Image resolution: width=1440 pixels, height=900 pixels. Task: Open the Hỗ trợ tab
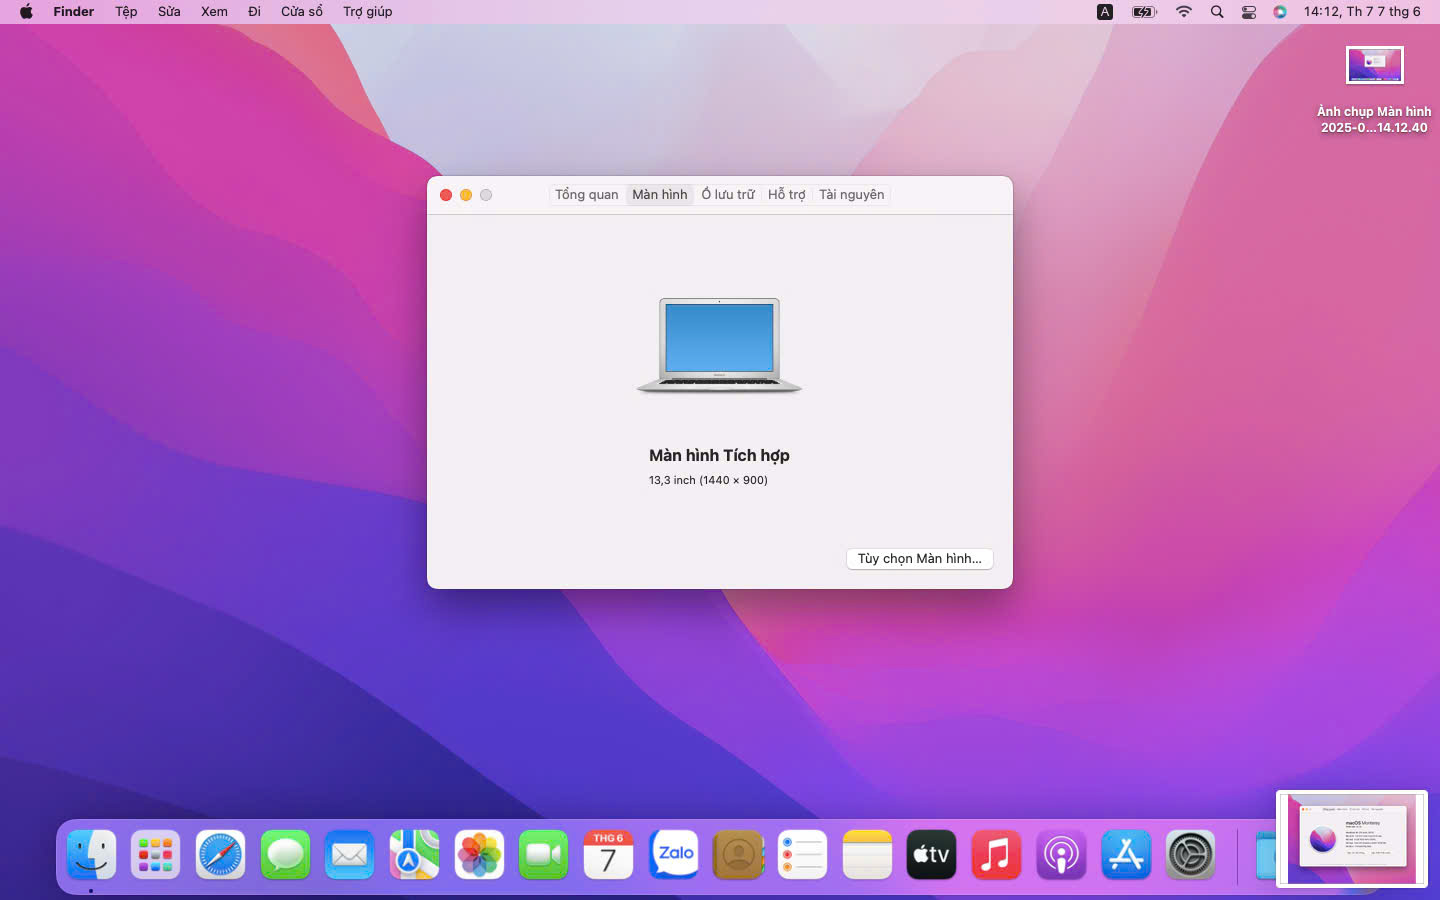click(x=787, y=195)
